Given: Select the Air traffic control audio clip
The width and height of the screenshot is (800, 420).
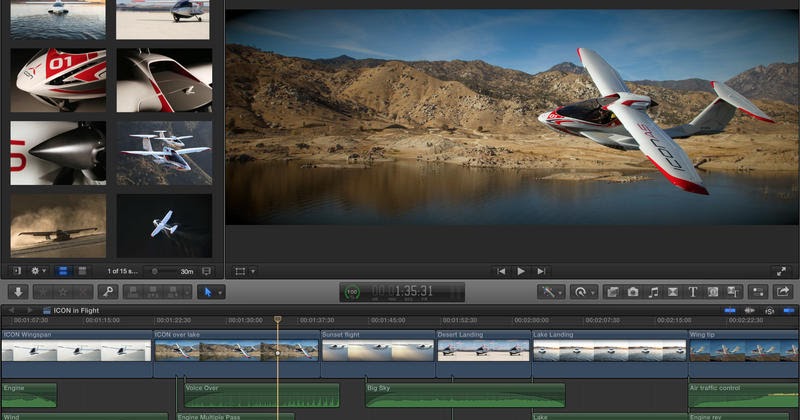Looking at the screenshot, I should (x=744, y=396).
